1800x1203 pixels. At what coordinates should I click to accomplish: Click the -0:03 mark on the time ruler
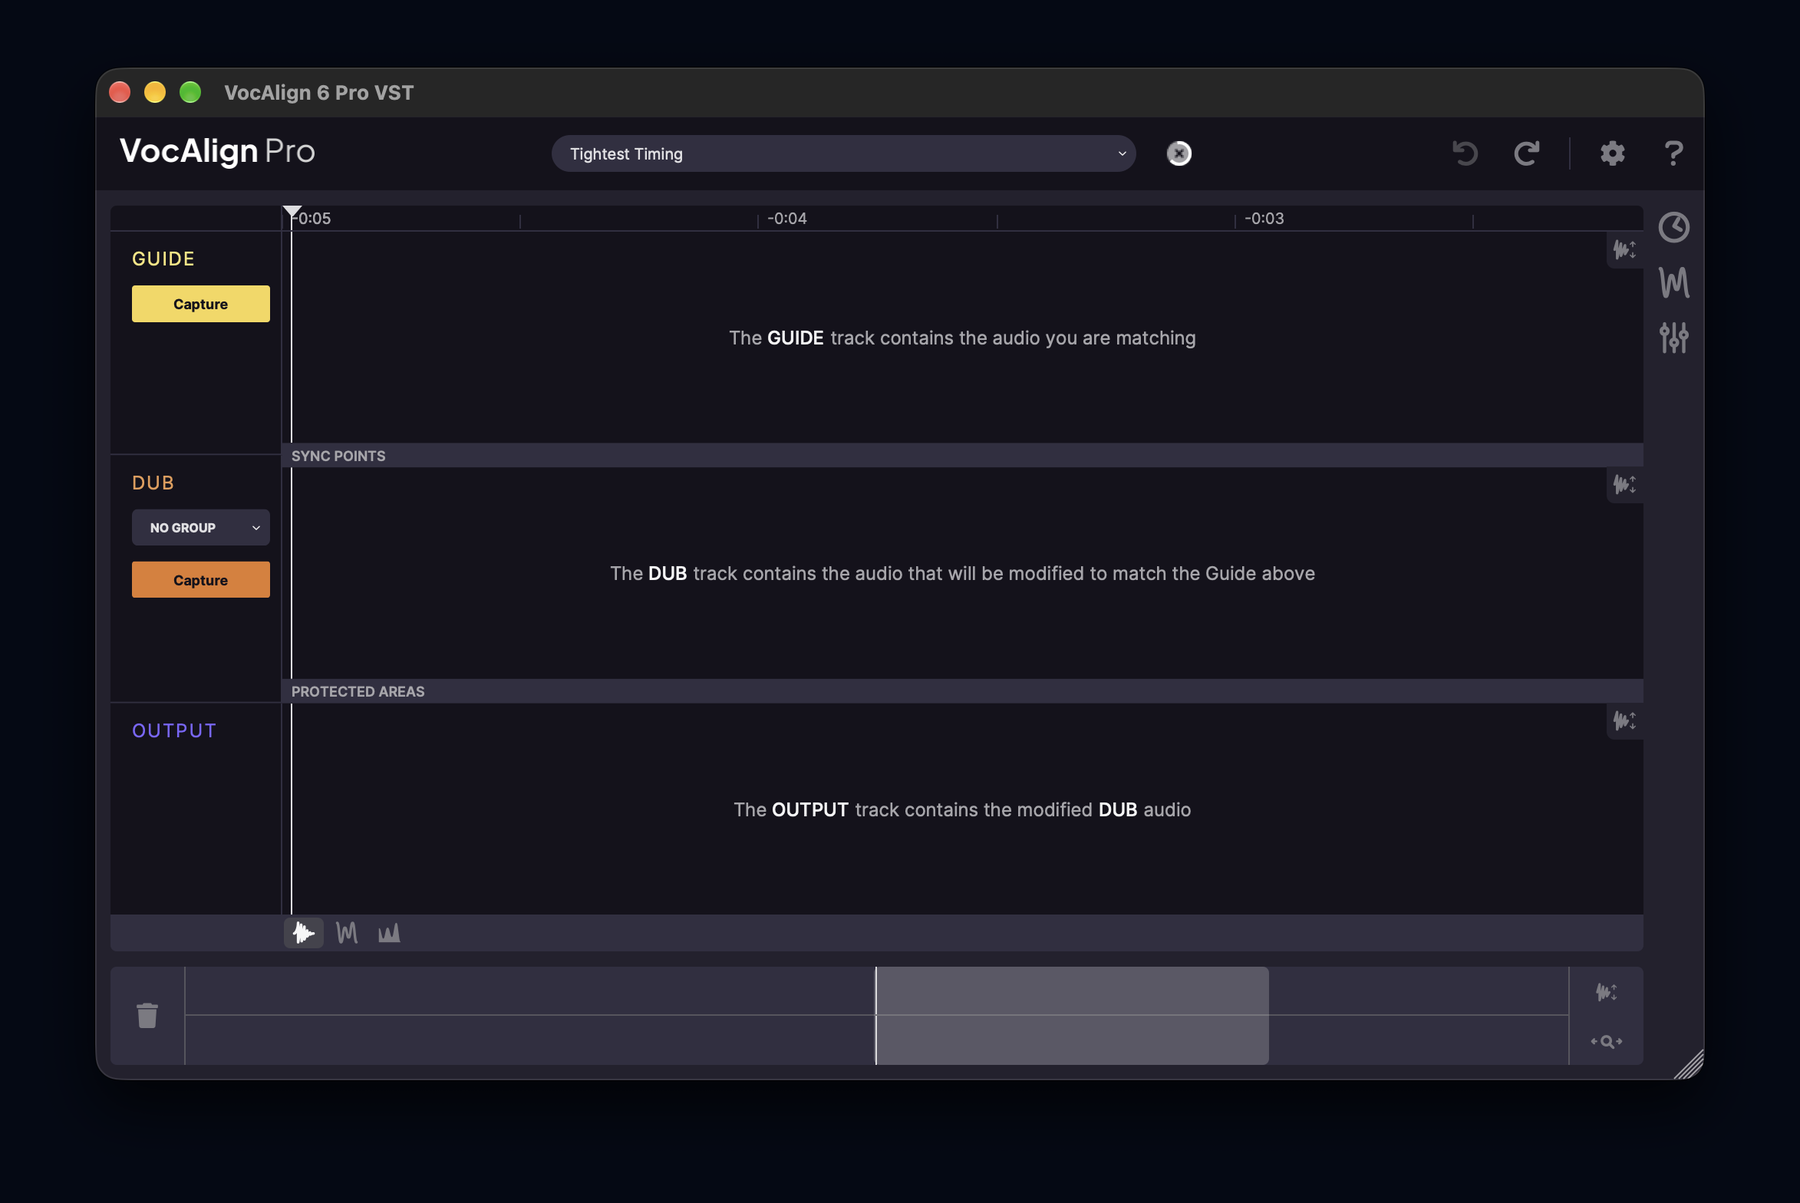click(x=1263, y=218)
